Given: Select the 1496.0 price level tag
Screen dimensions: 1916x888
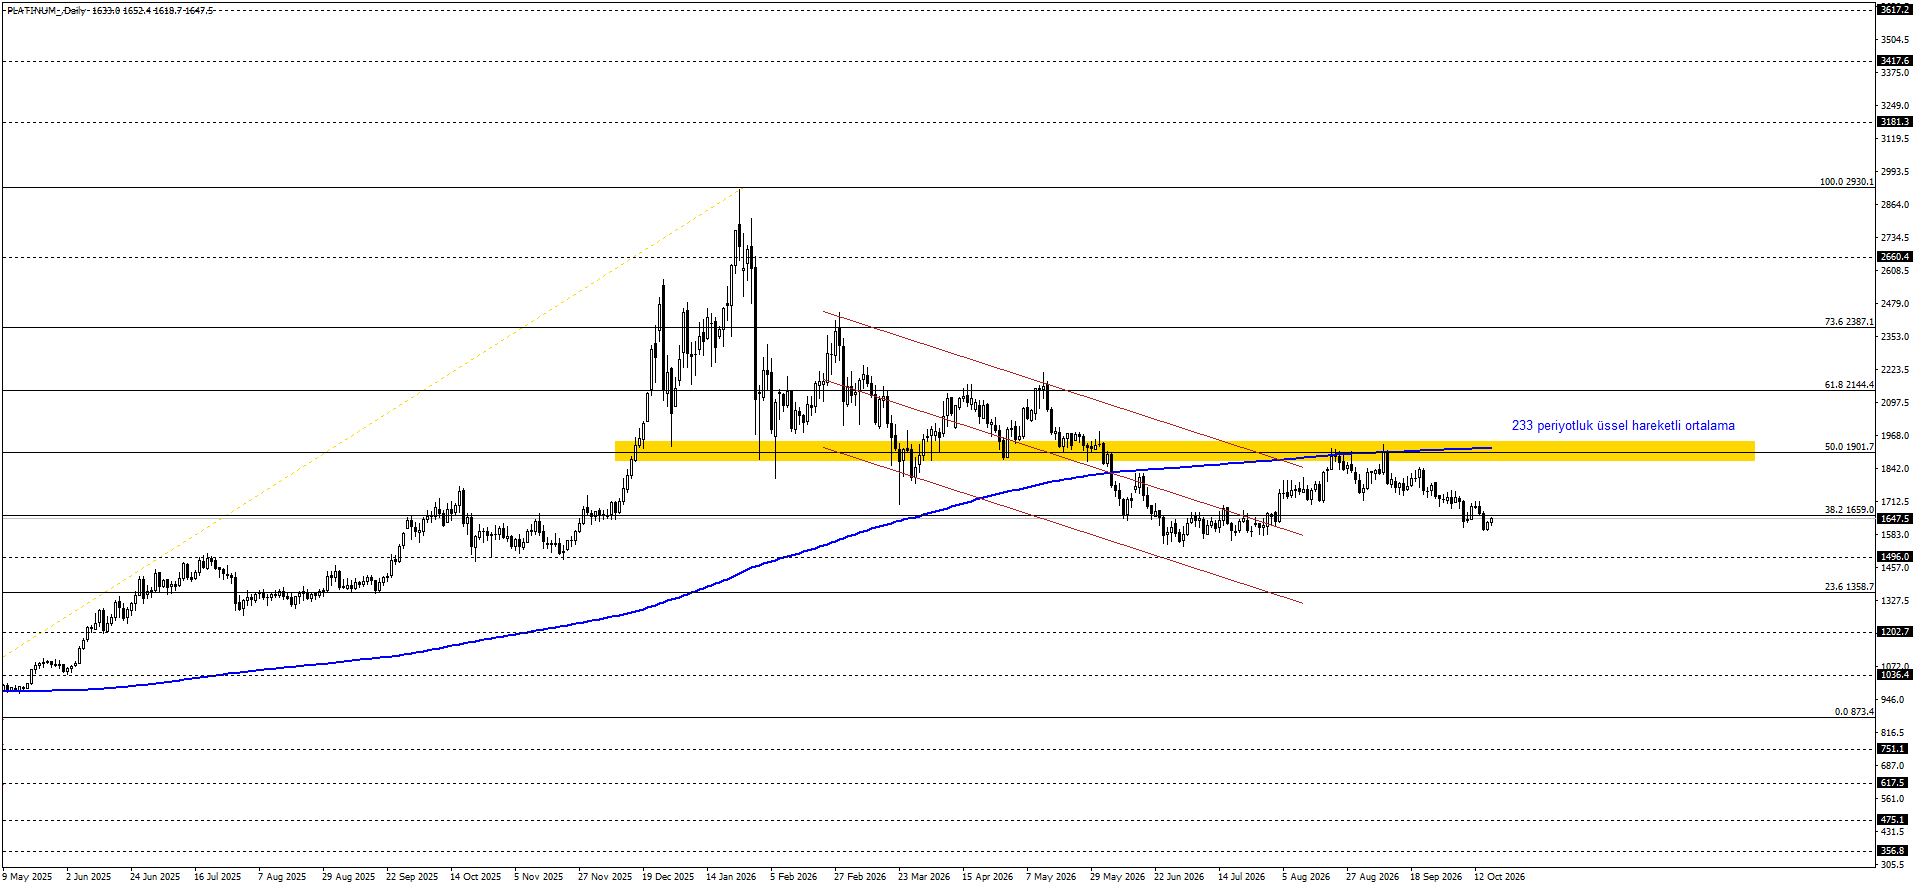Looking at the screenshot, I should coord(1894,557).
